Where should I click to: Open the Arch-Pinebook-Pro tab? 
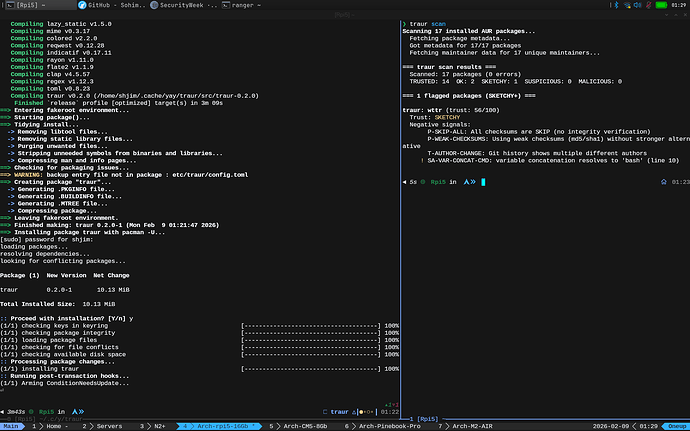392,425
